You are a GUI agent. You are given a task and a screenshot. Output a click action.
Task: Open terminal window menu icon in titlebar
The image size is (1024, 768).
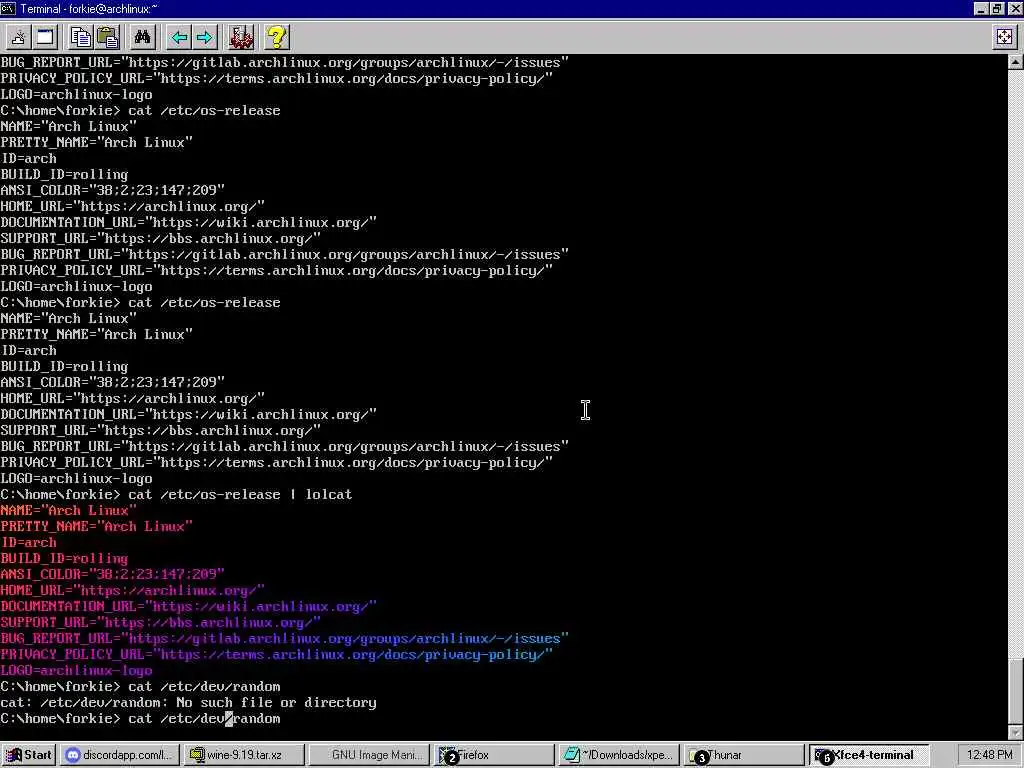pyautogui.click(x=8, y=8)
